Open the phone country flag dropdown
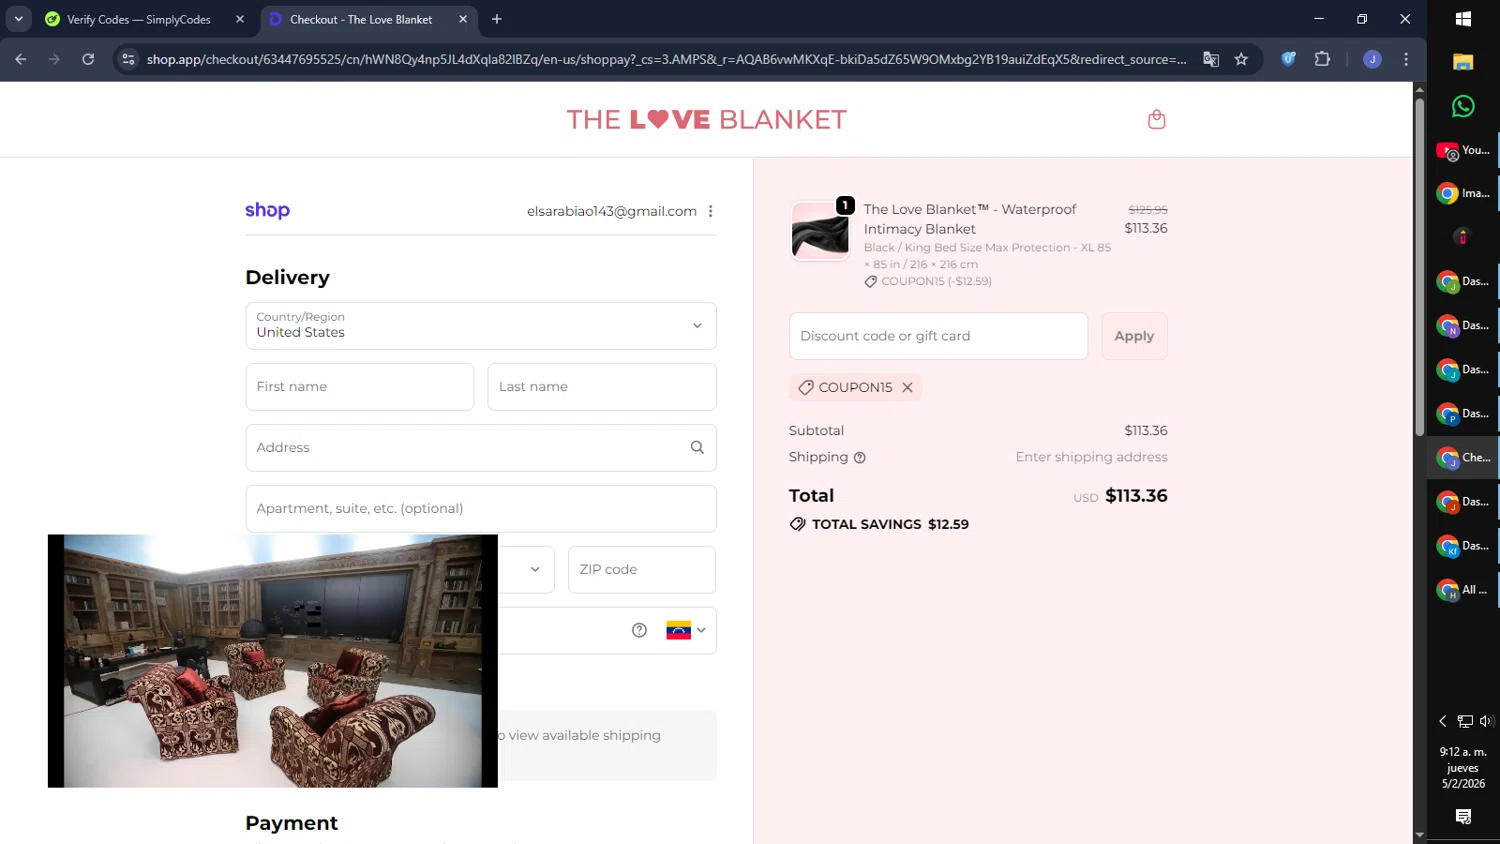Screen dimensions: 1500x844 click(686, 630)
